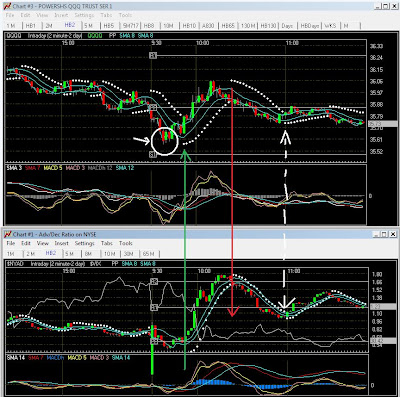The image size is (400, 397).
Task: Select the active HB2 tab in Chart #3
Action: [x=70, y=25]
